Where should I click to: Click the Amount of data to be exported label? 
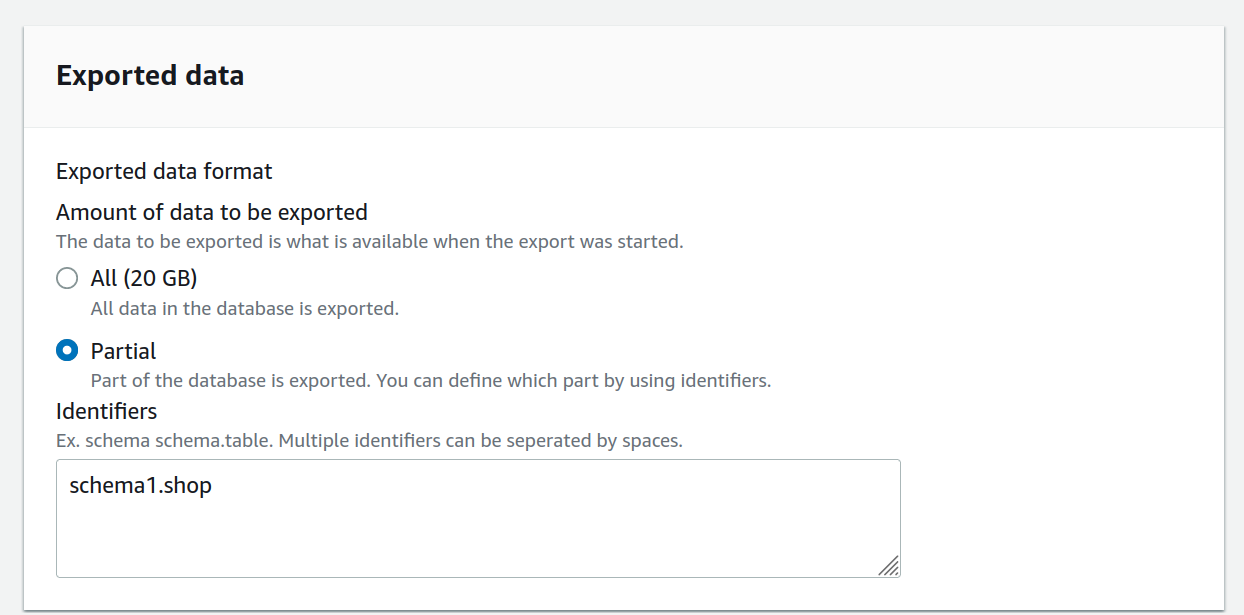coord(211,212)
